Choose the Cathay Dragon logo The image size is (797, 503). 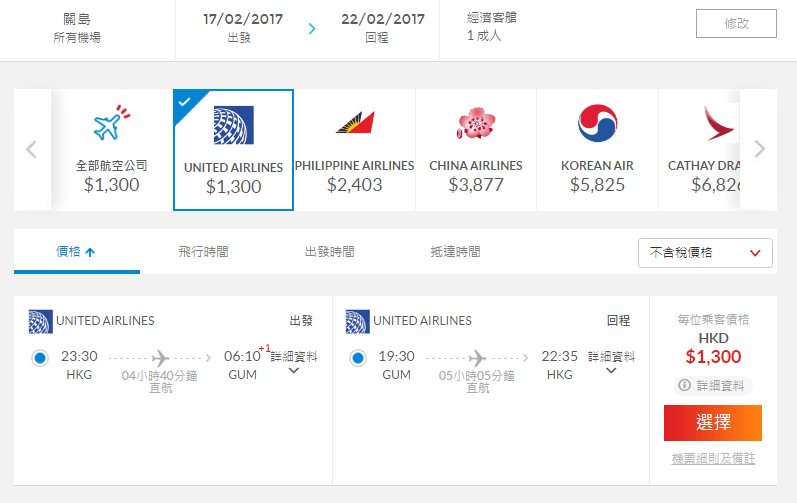(719, 123)
